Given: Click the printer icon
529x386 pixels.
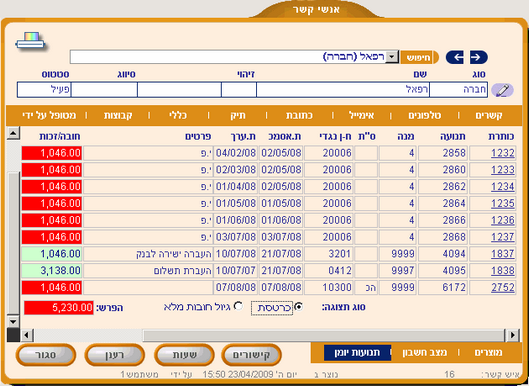Looking at the screenshot, I should pos(30,41).
